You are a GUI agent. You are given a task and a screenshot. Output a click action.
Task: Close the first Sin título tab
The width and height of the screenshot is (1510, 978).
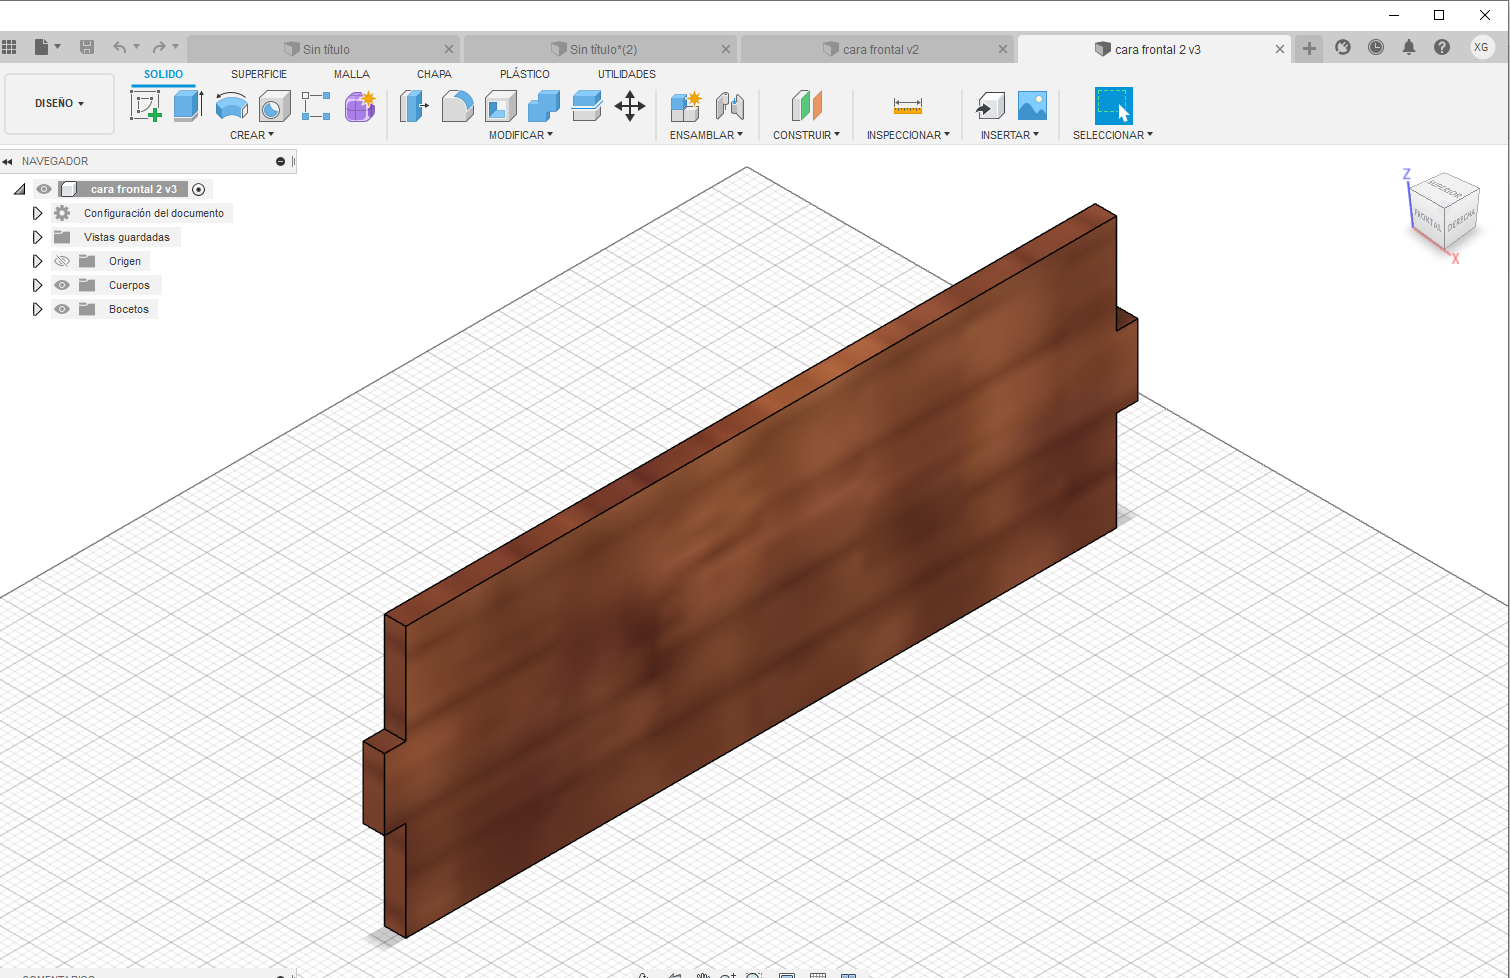tap(449, 49)
